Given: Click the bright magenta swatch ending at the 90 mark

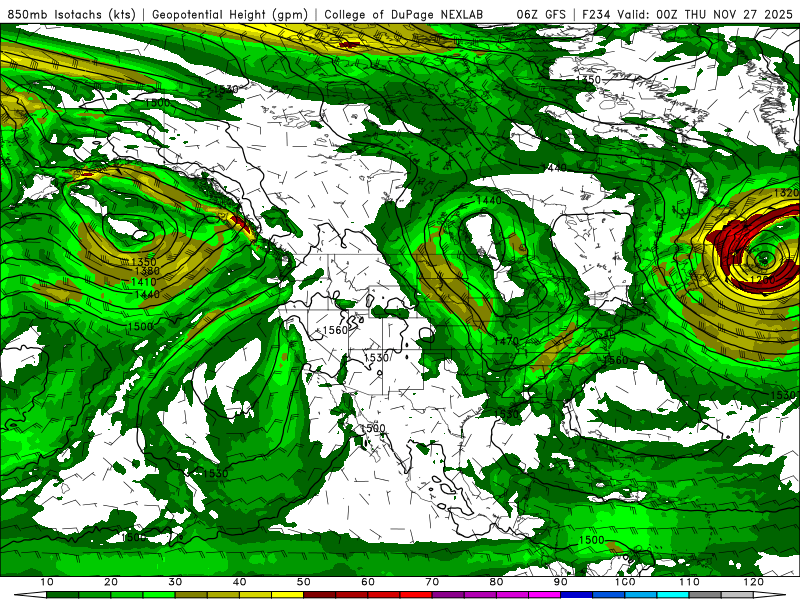Looking at the screenshot, I should 544,595.
